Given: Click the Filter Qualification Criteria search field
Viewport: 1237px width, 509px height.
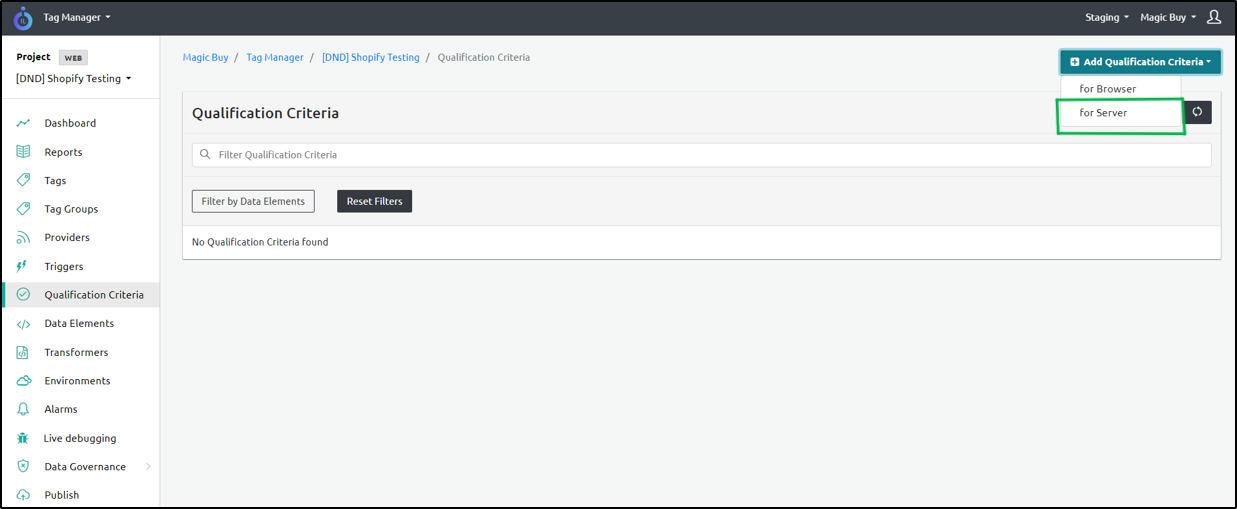Looking at the screenshot, I should 700,155.
